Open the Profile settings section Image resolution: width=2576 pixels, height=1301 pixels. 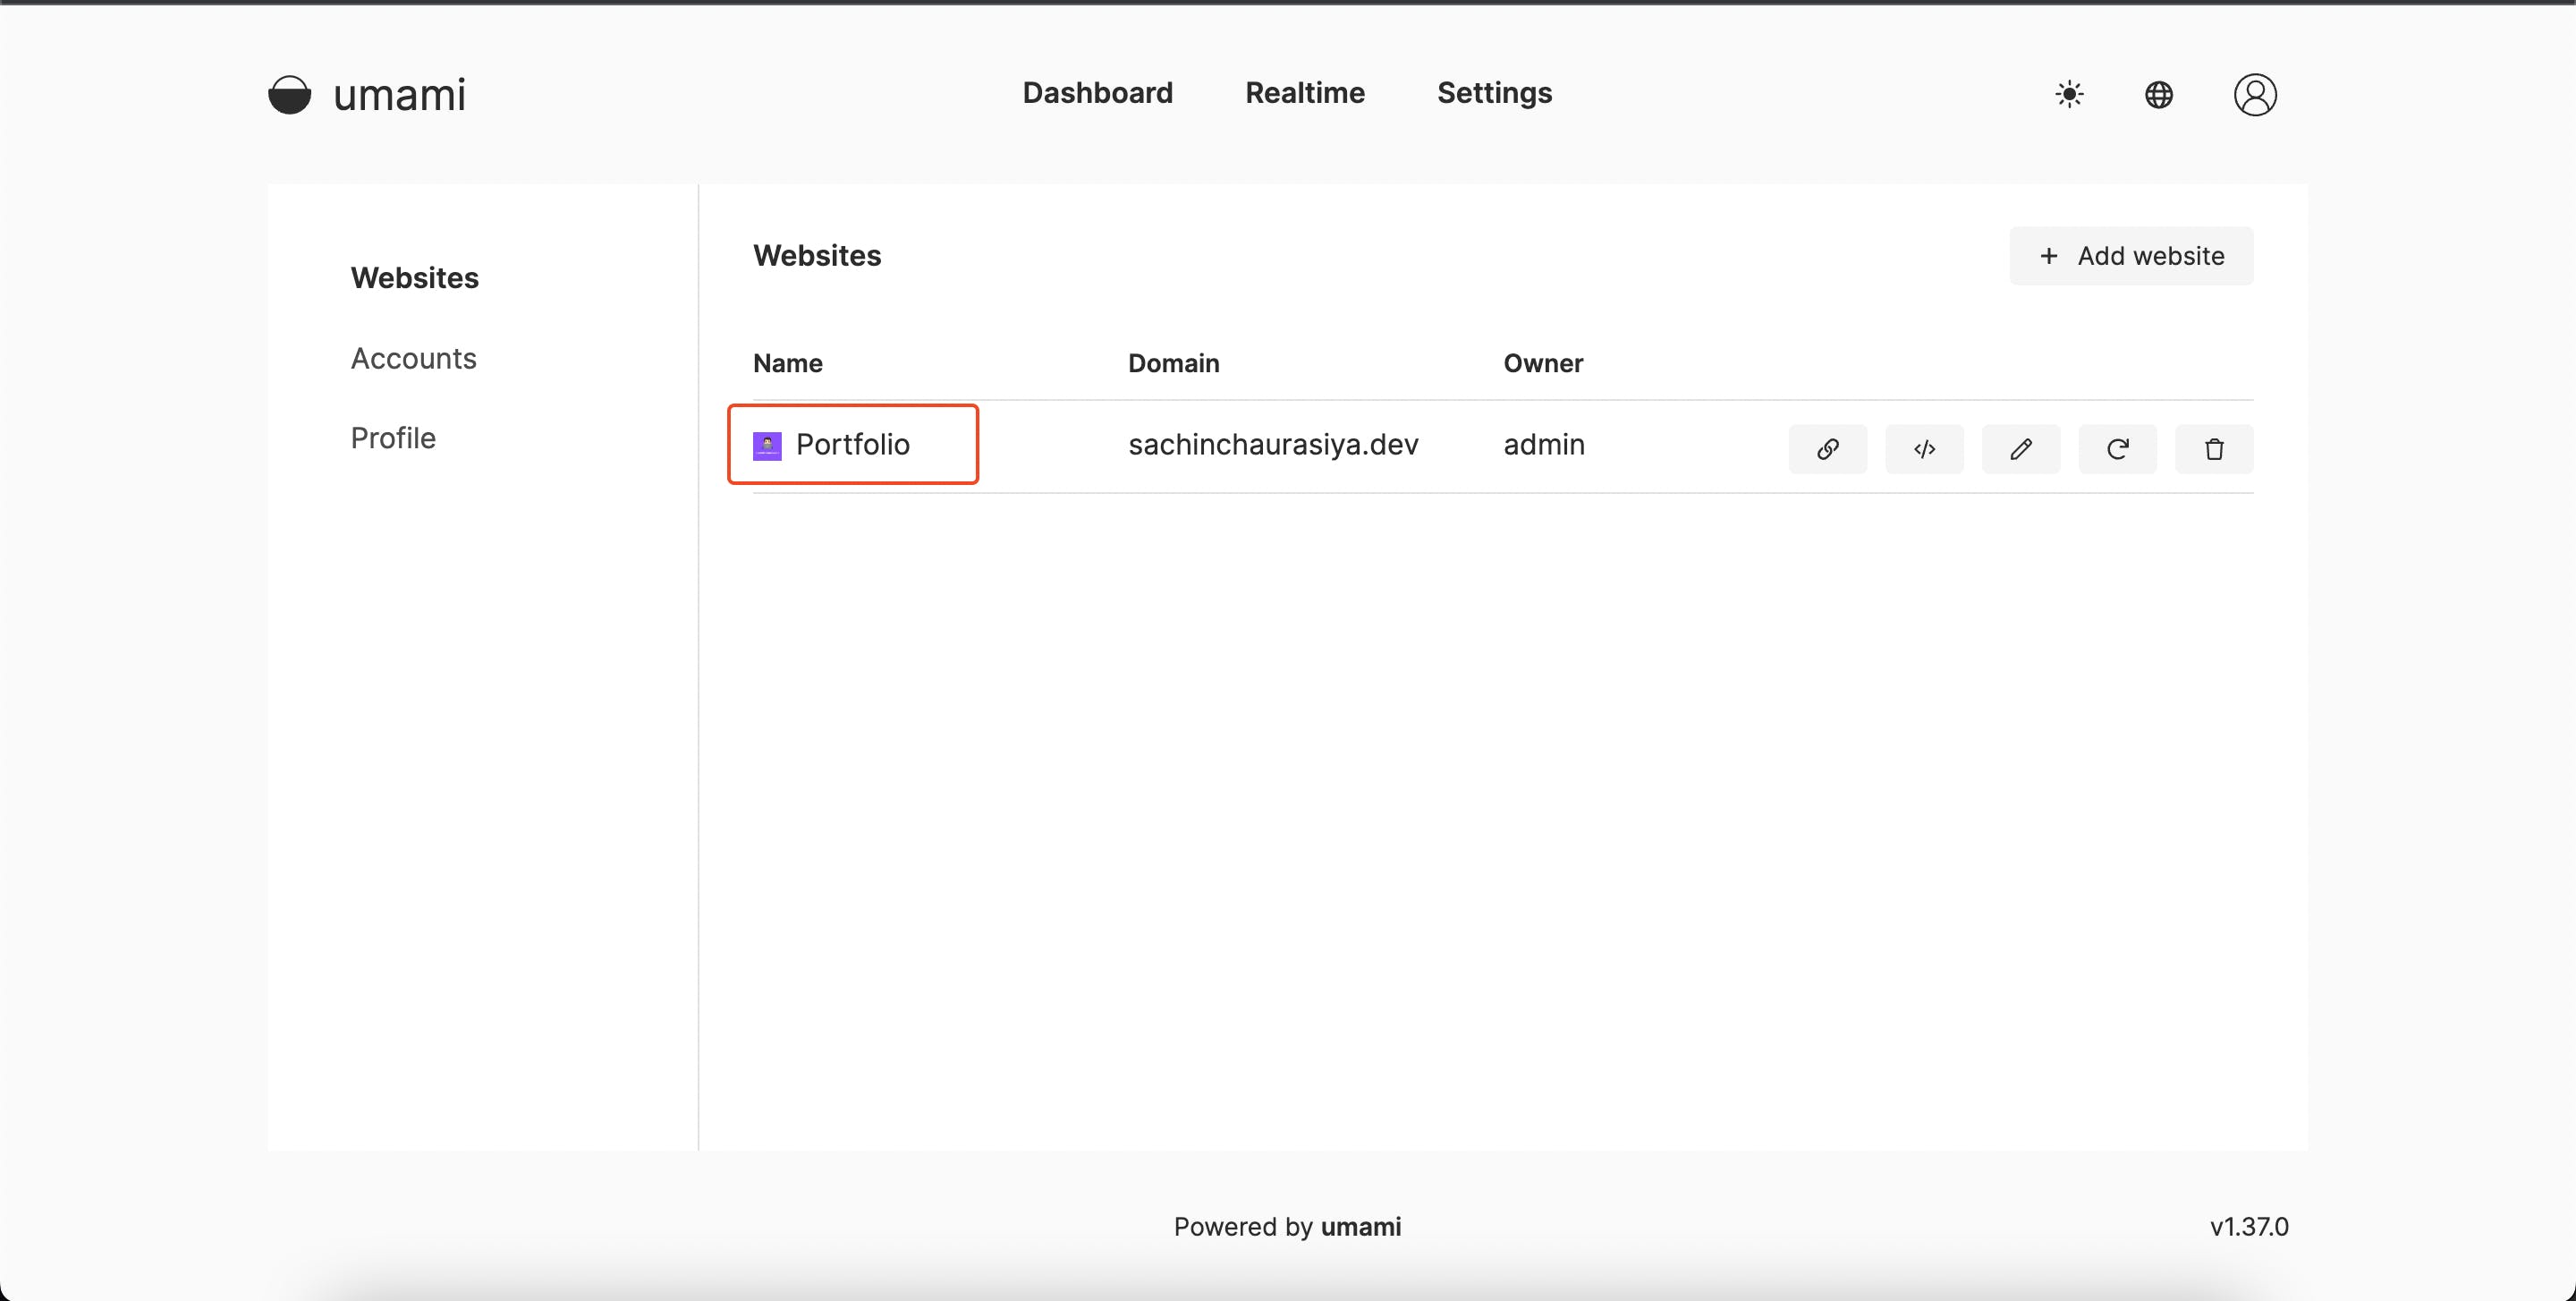393,438
